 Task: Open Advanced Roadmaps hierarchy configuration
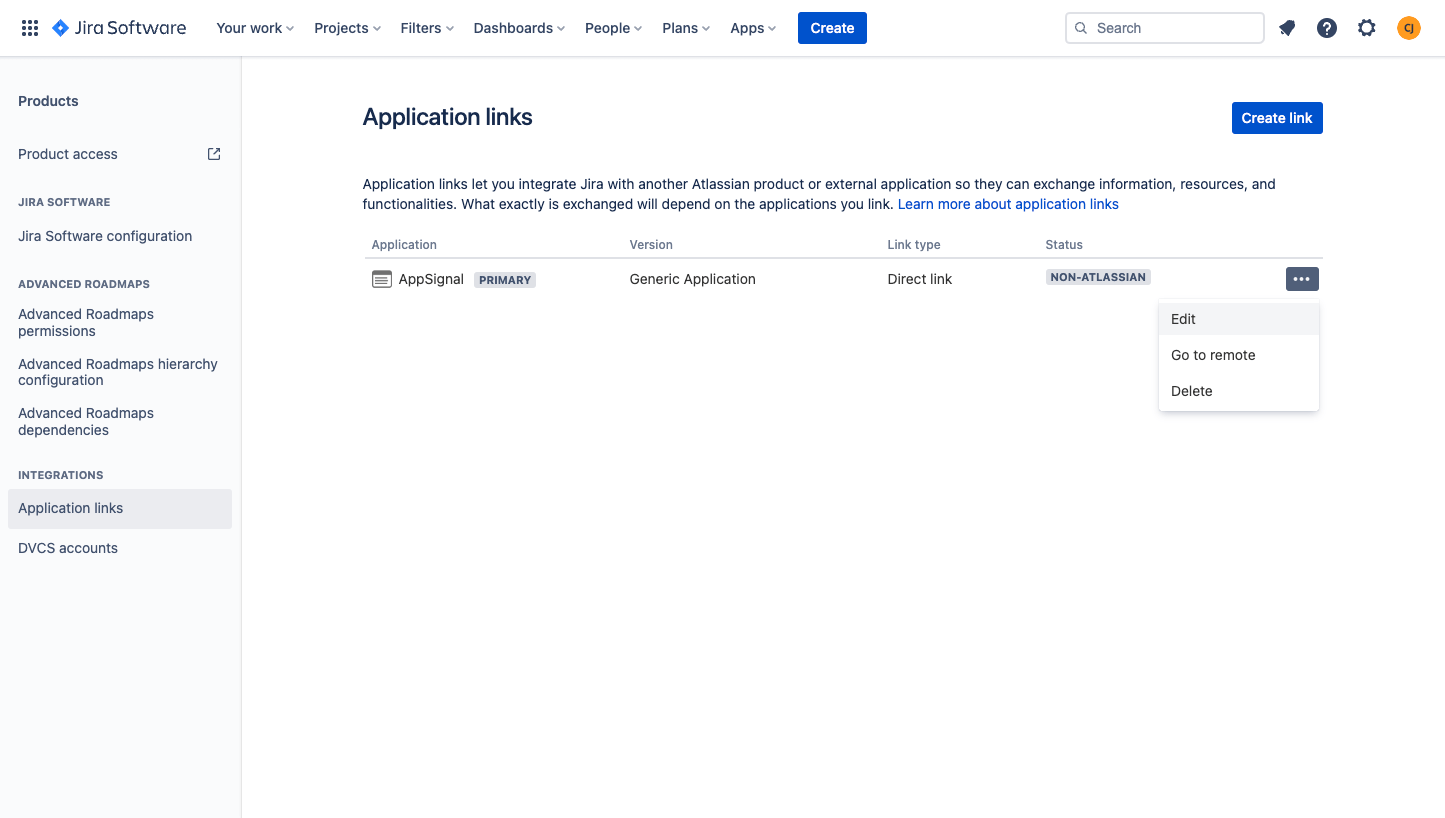tap(118, 372)
